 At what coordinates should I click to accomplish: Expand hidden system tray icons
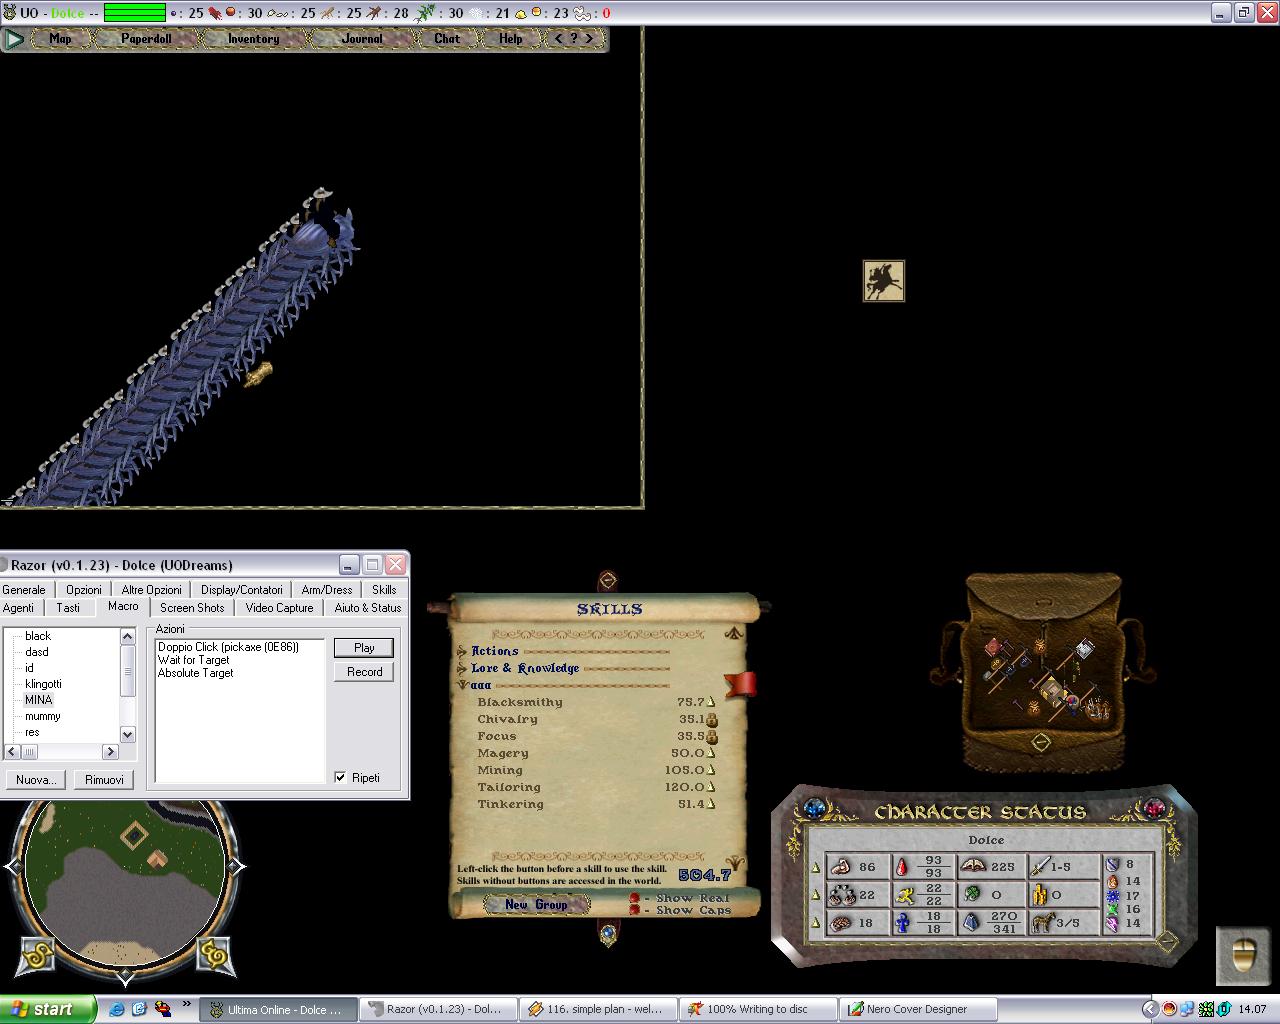click(x=1150, y=1009)
